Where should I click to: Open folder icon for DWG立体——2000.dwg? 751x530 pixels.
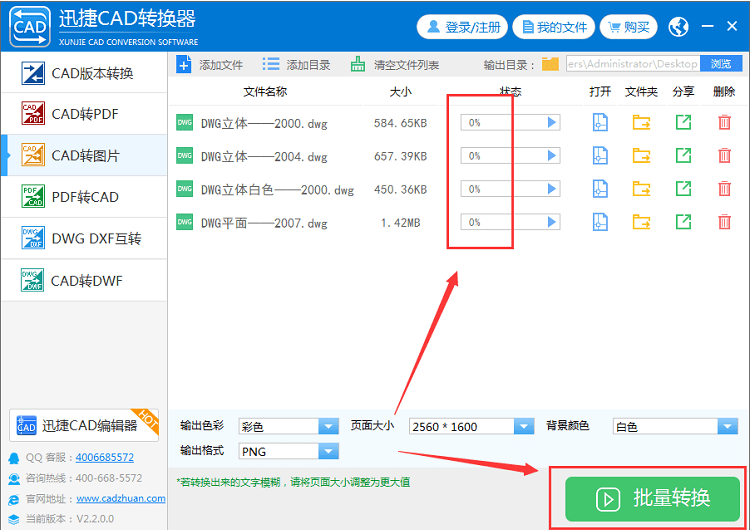click(641, 123)
